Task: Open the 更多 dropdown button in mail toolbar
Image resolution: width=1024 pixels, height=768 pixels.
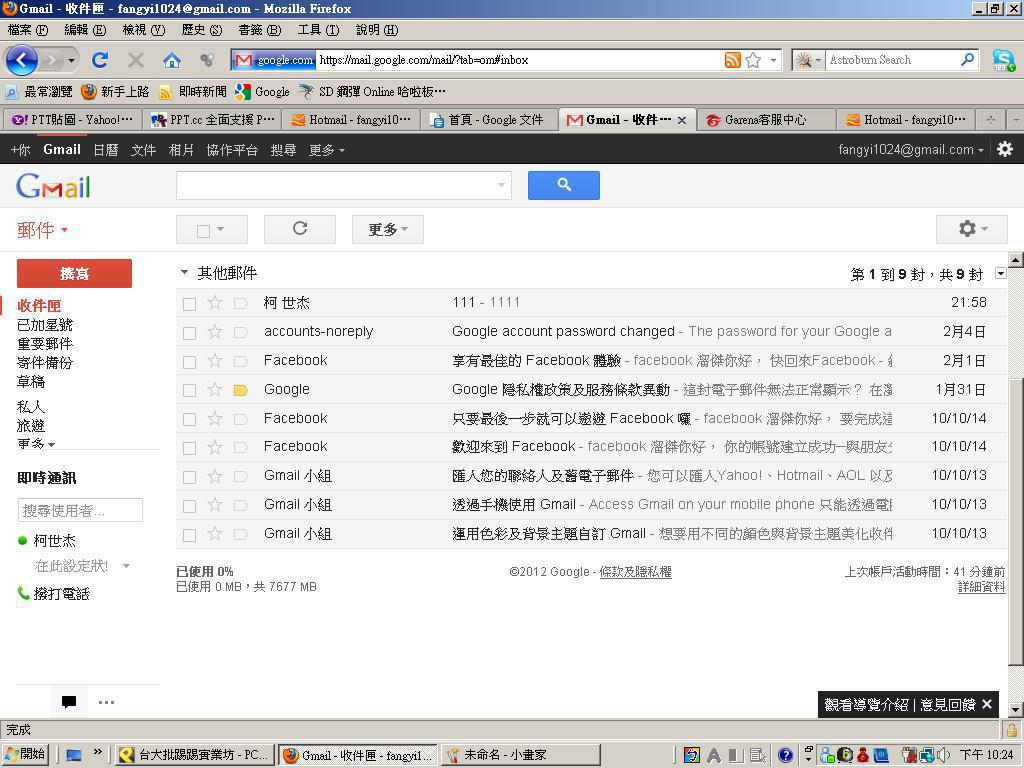Action: point(387,229)
